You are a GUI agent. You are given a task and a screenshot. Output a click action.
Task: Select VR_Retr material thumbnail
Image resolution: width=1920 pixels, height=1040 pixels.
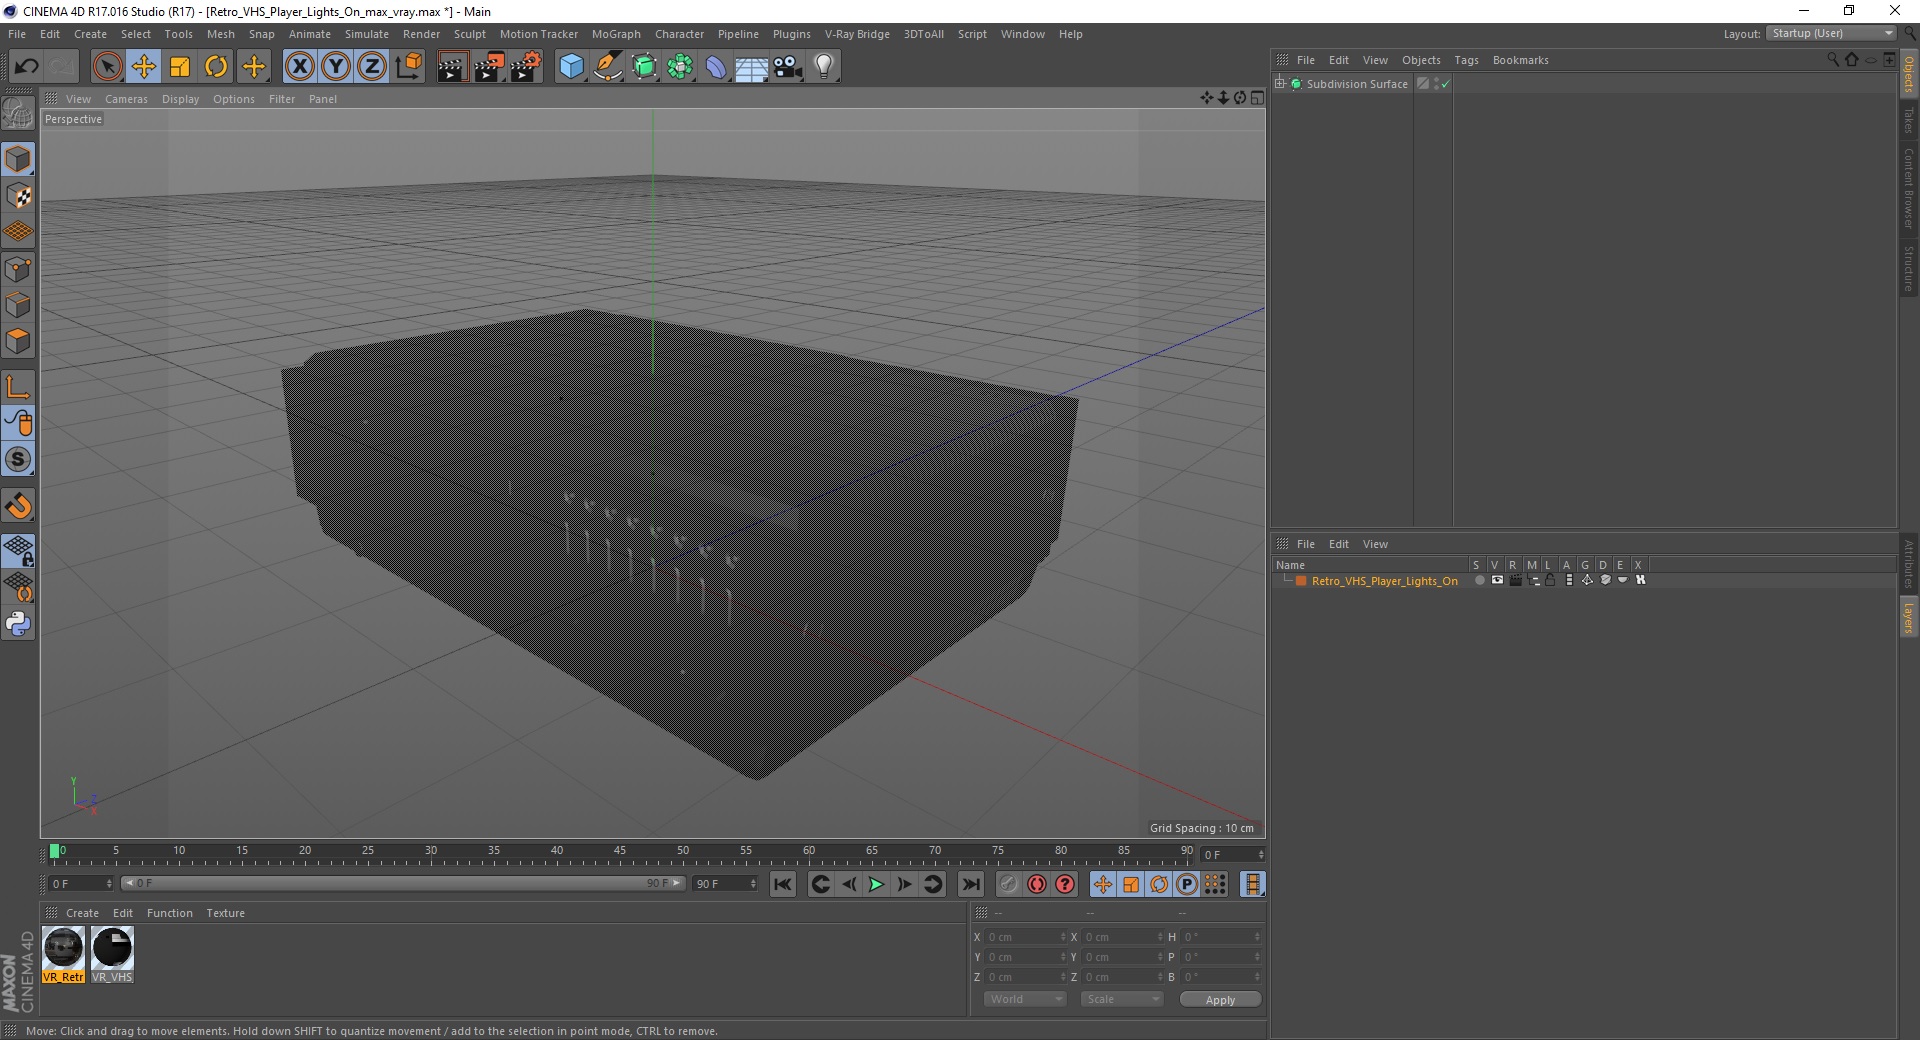pyautogui.click(x=63, y=954)
